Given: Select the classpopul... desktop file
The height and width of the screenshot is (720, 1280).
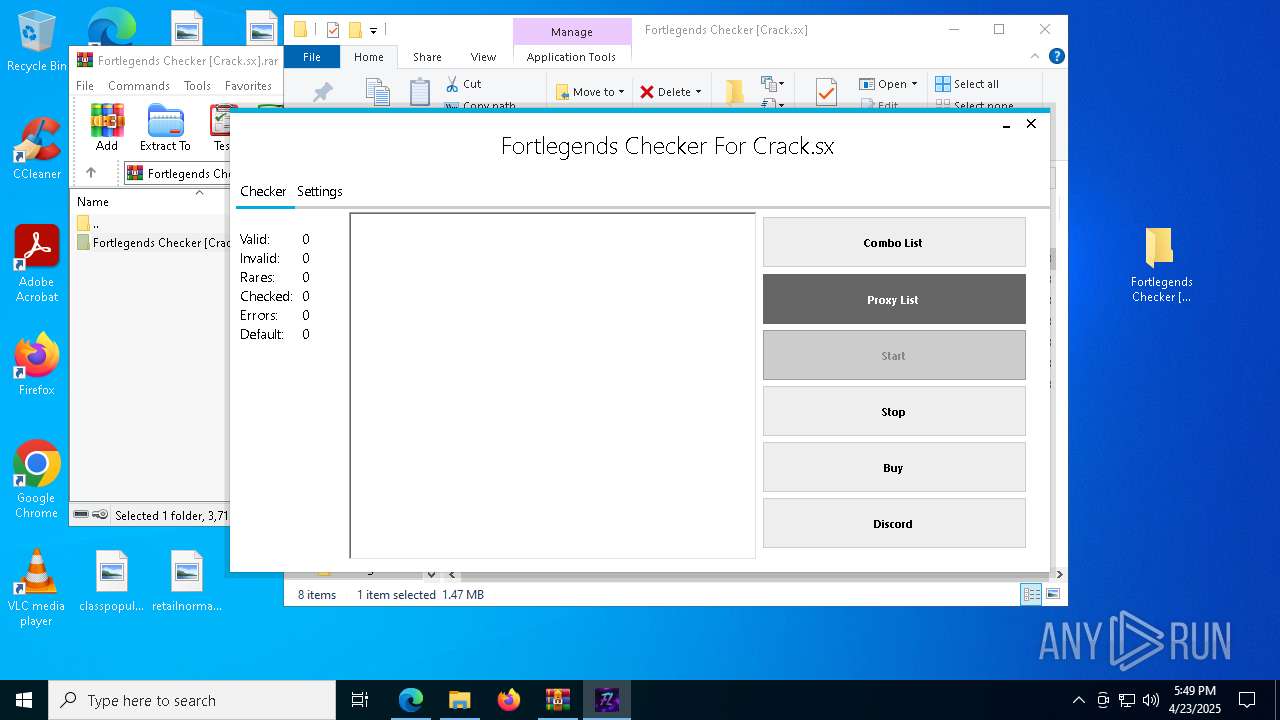Looking at the screenshot, I should pos(112,581).
